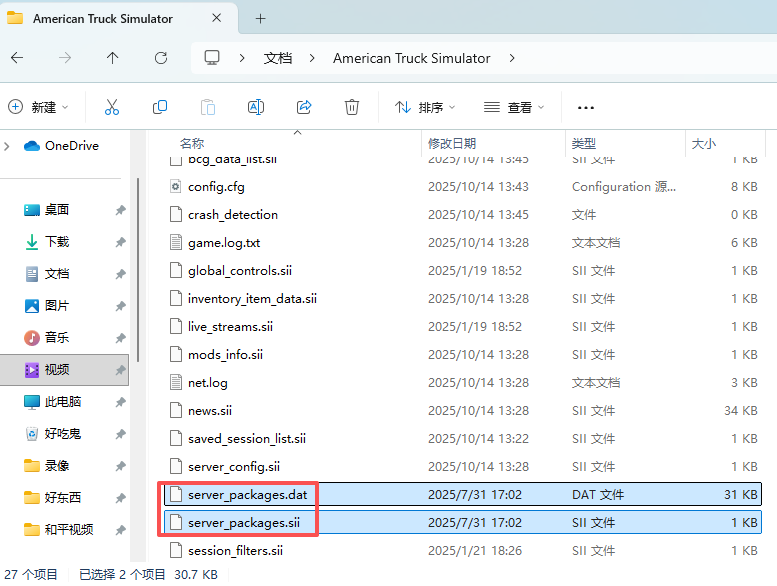Open the 排序 (Sort) dropdown menu
Viewport: 777px width, 586px height.
tap(425, 107)
